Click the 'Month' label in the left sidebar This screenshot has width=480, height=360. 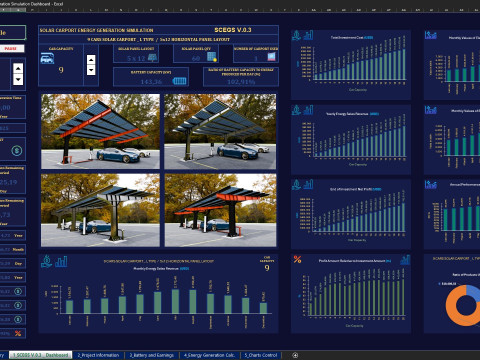pyautogui.click(x=18, y=249)
